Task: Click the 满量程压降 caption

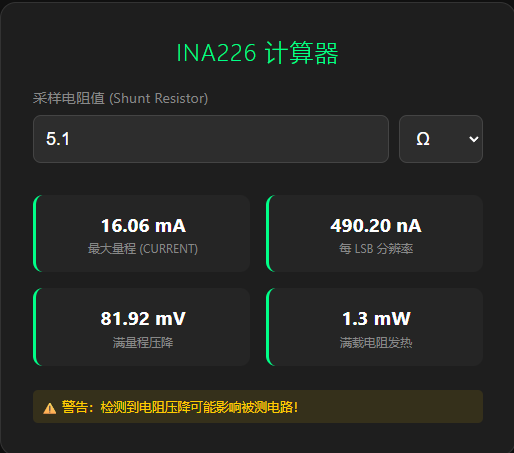Action: coord(143,342)
